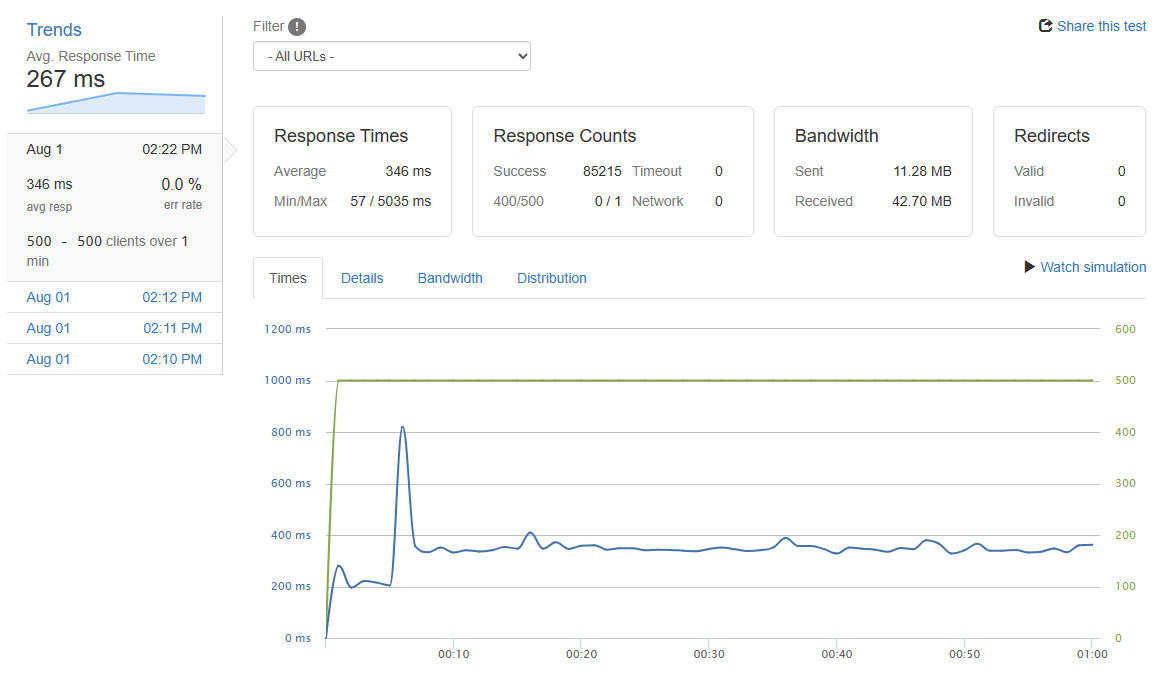Screen dimensions: 1171x688
Task: Open the Bandwidth tab
Action: [x=449, y=278]
